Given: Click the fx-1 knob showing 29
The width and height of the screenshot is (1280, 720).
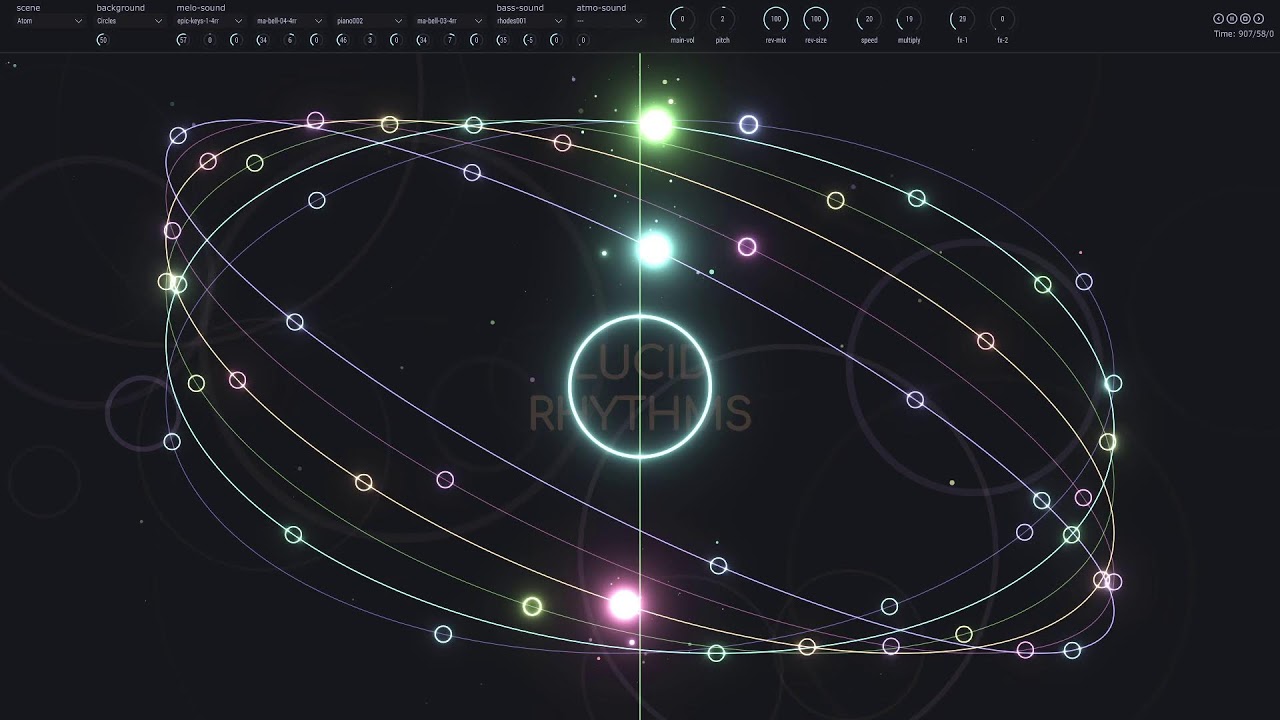Looking at the screenshot, I should [x=962, y=19].
